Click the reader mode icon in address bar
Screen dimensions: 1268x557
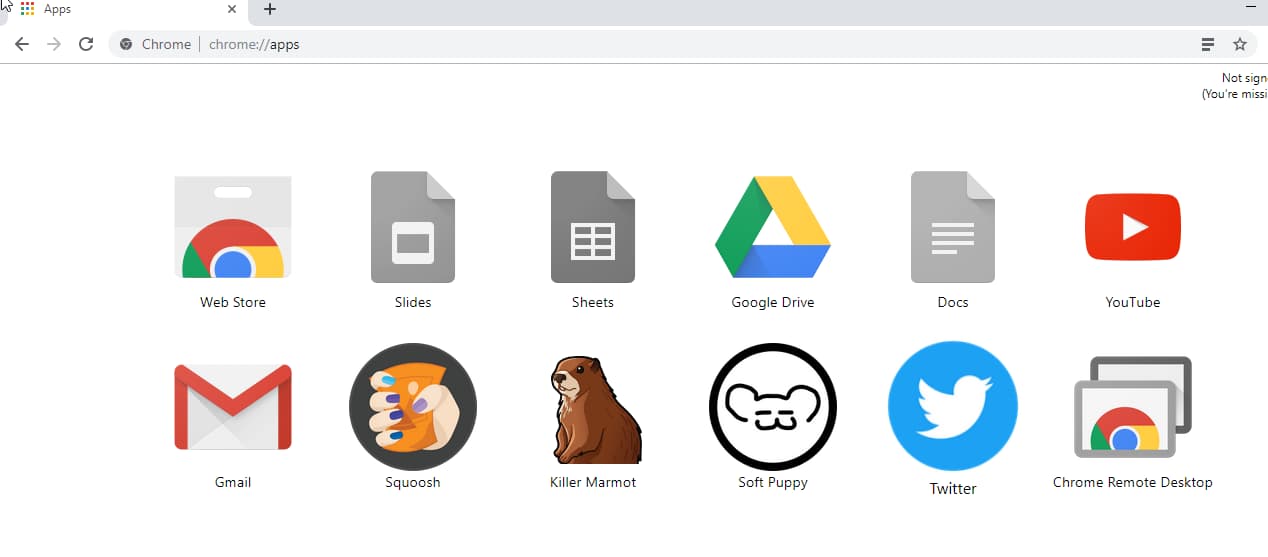(1208, 44)
